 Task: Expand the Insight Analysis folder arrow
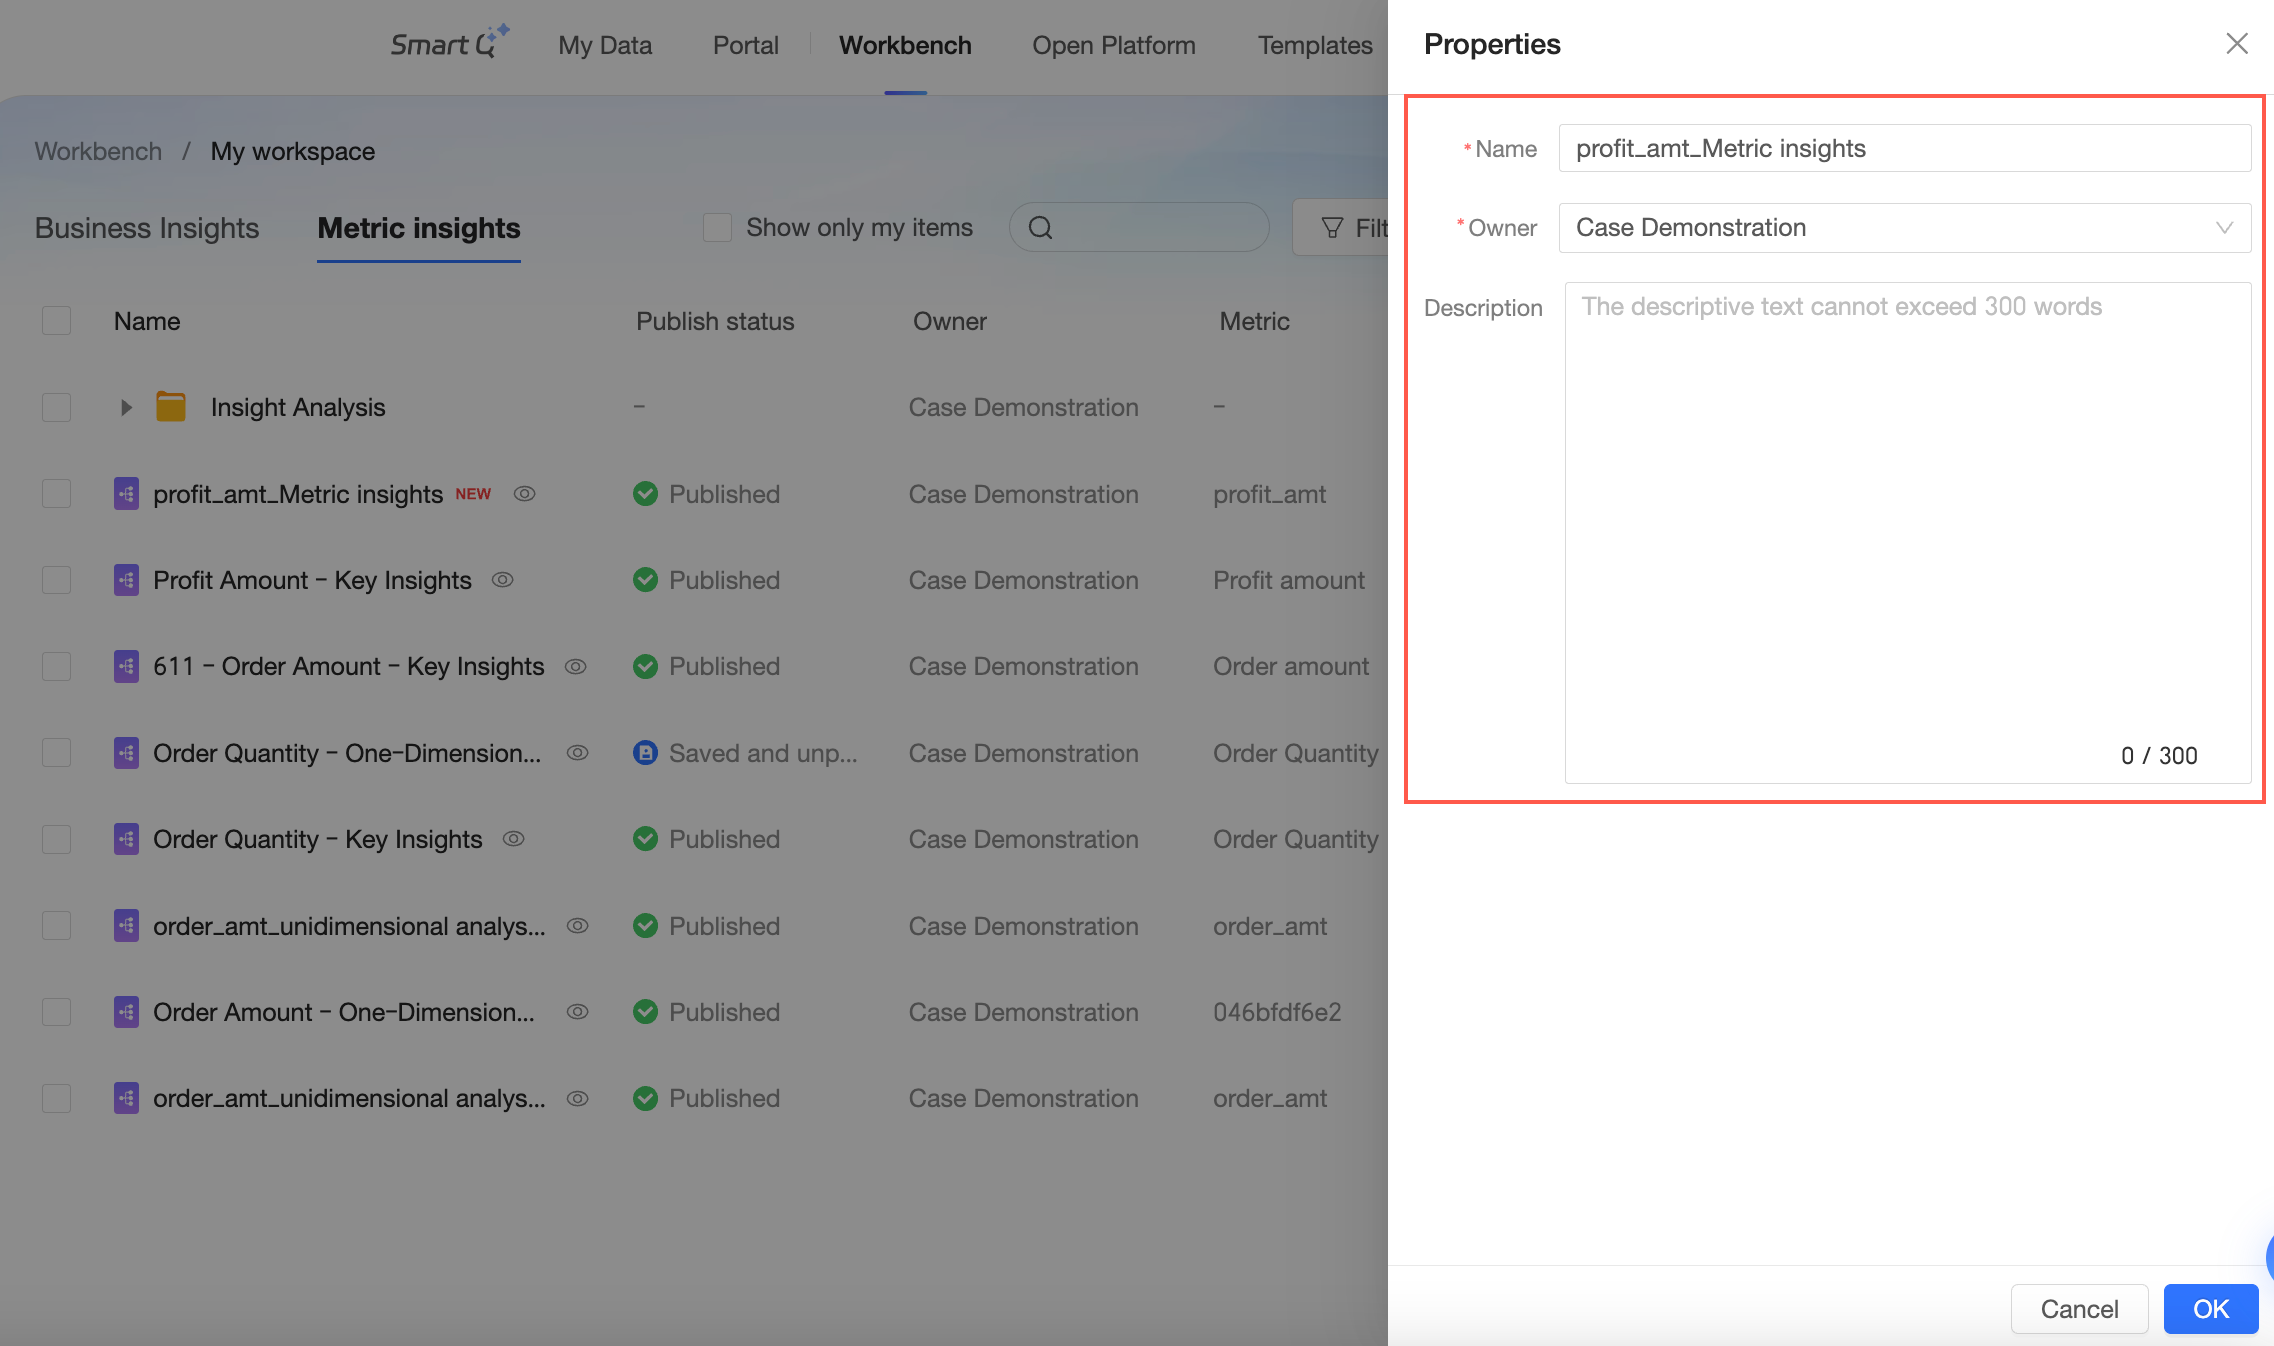tap(126, 407)
